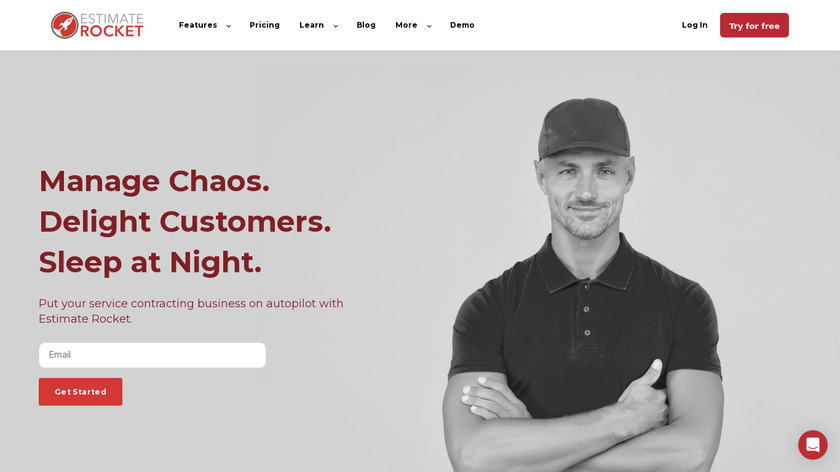This screenshot has height=472, width=840.
Task: Open the Demo page link
Action: coord(462,25)
